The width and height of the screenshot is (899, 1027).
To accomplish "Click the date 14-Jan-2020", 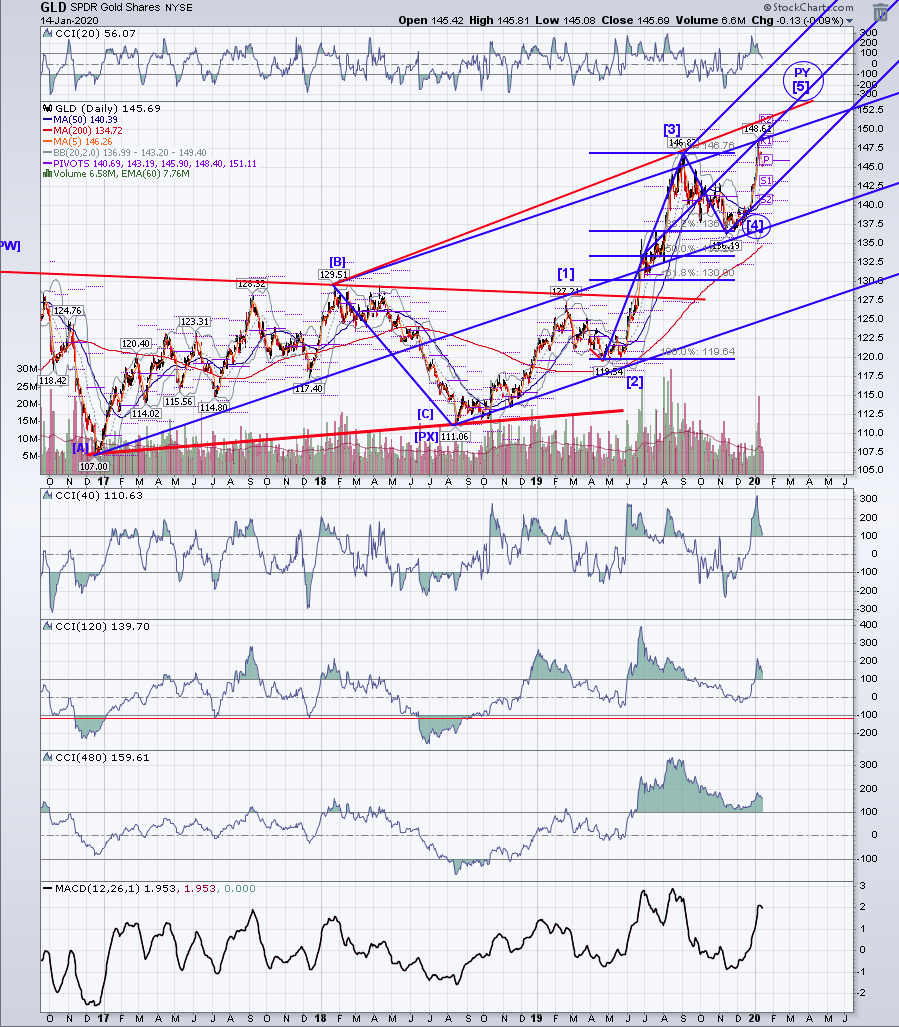I will coord(69,20).
